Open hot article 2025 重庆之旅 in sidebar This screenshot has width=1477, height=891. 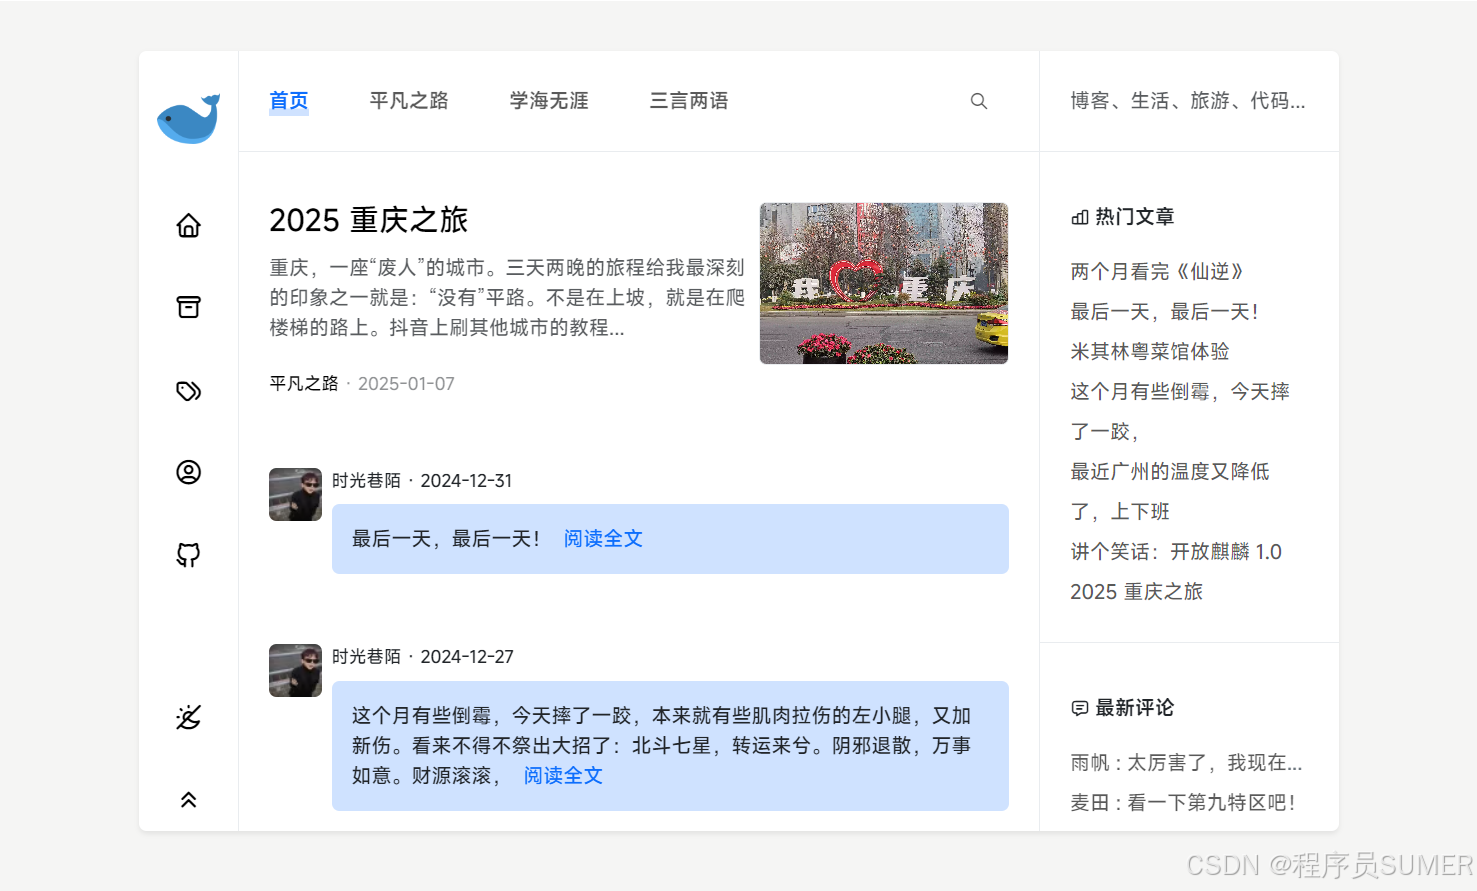click(x=1137, y=592)
